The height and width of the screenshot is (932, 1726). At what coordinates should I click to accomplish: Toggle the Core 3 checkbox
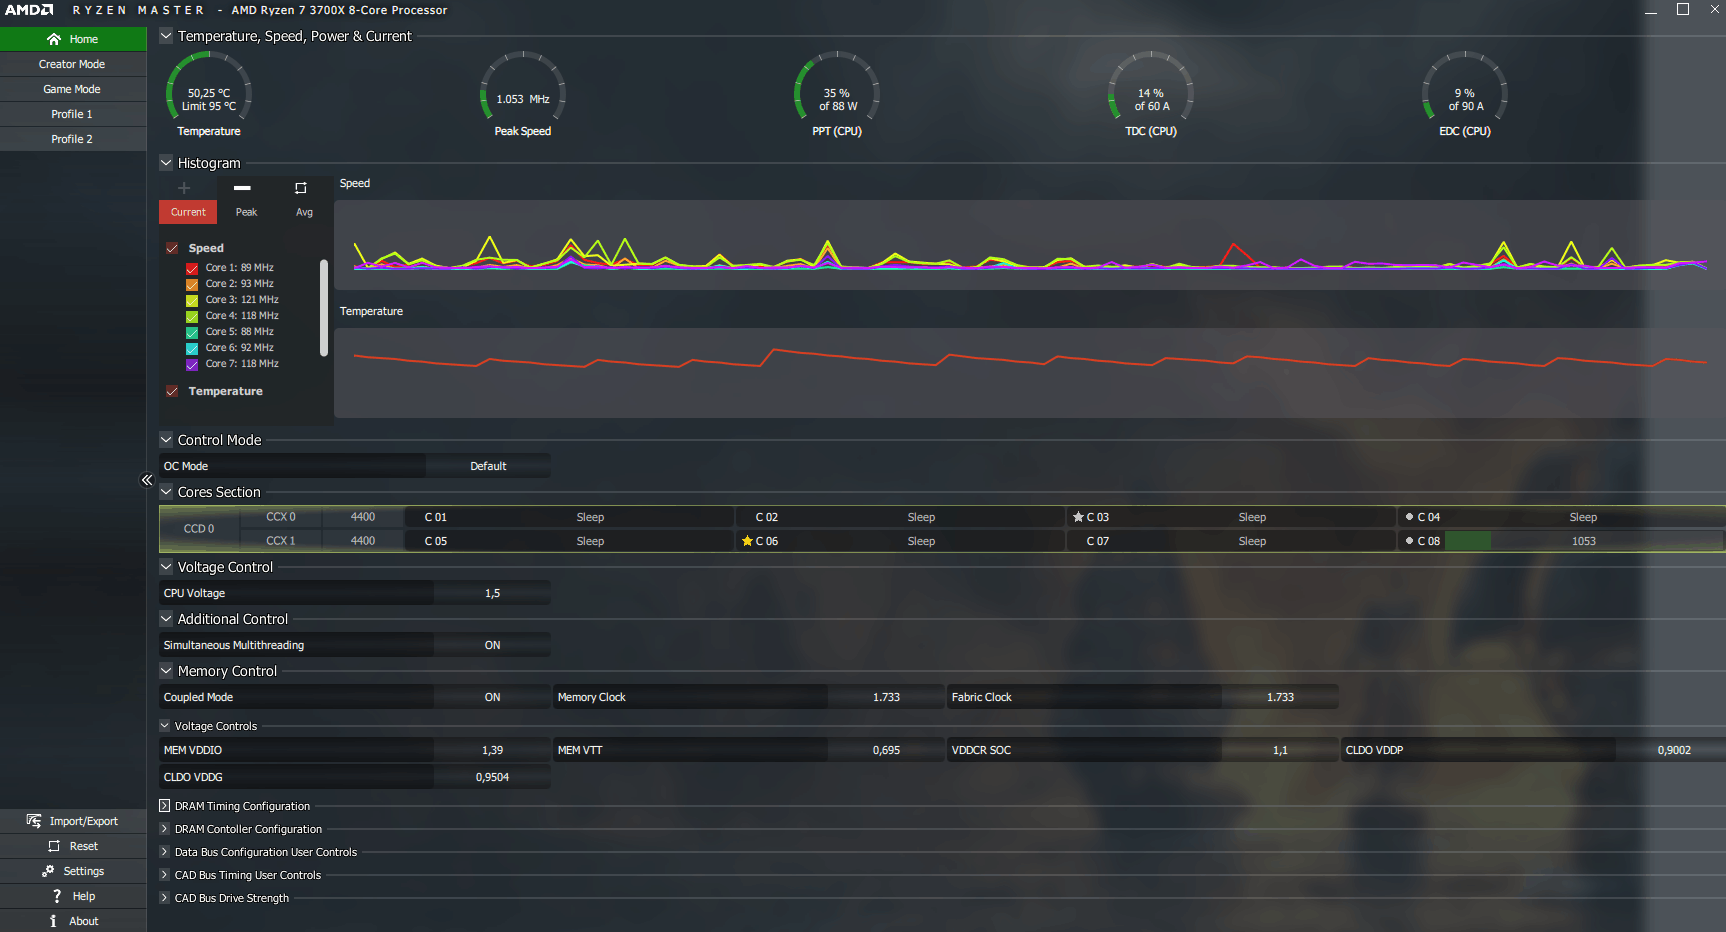(x=192, y=300)
